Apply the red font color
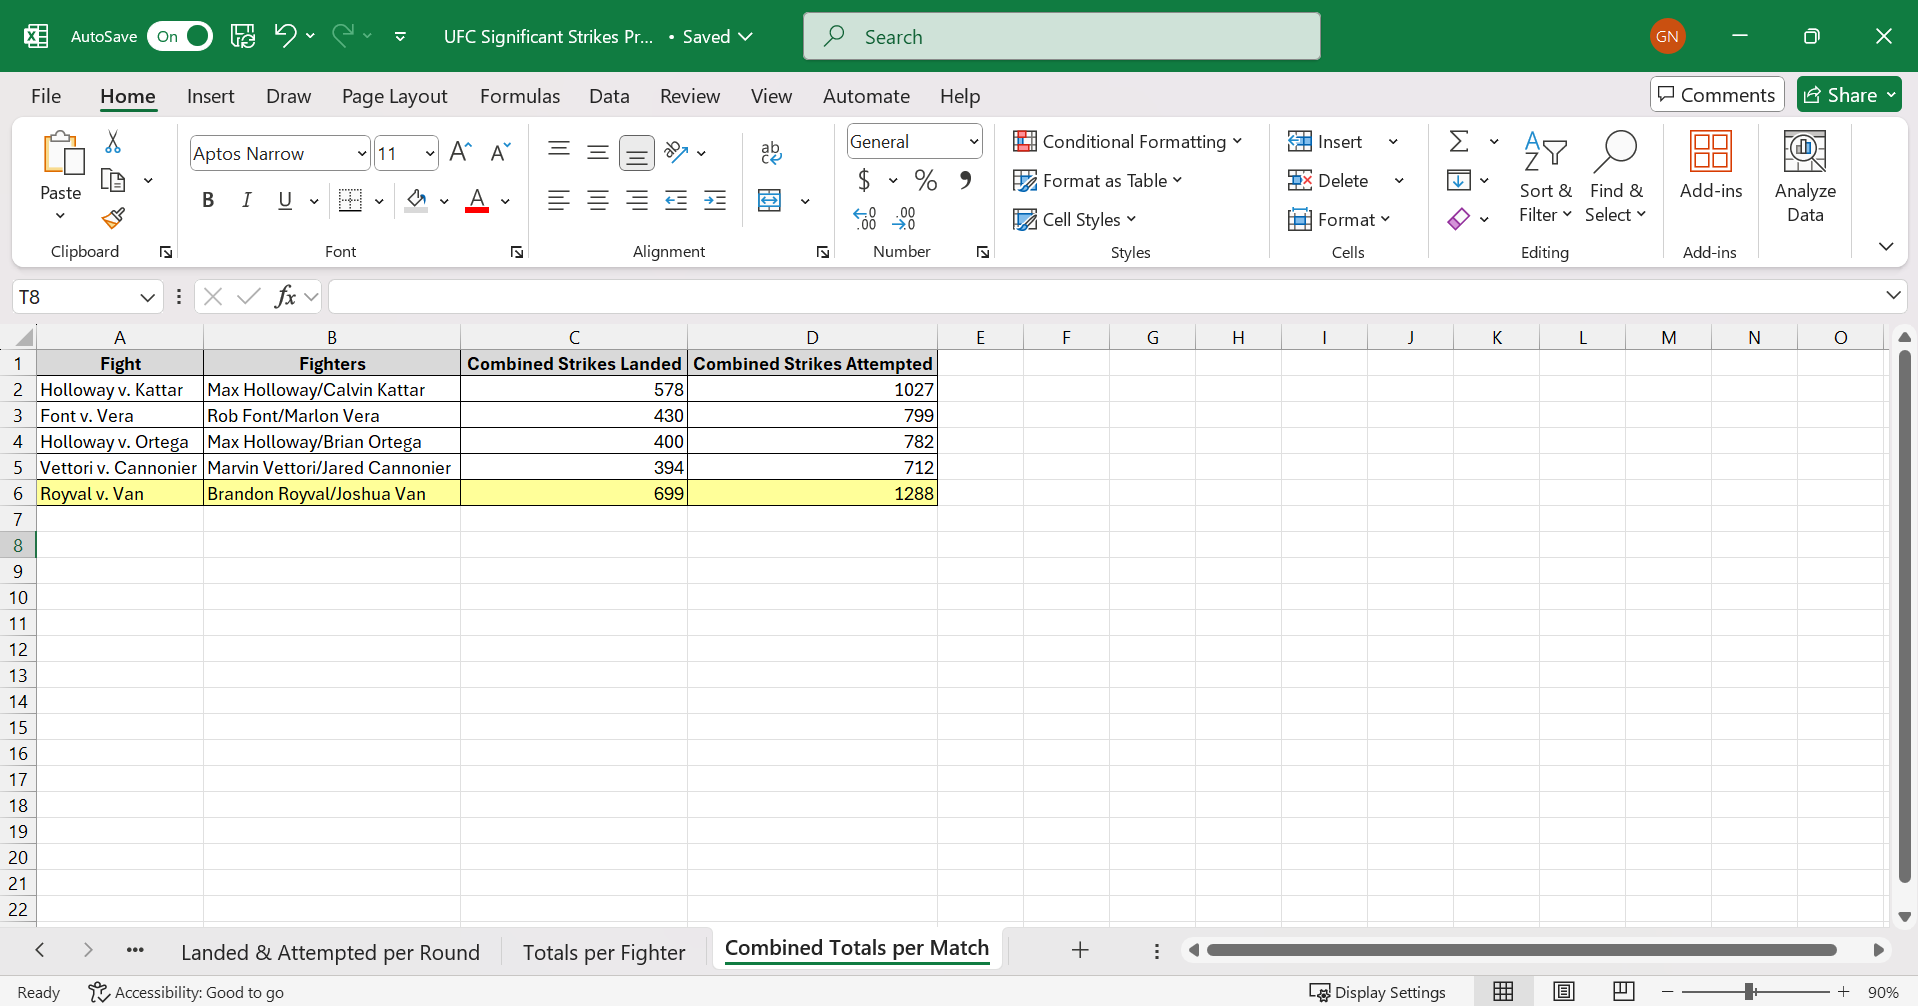Image resolution: width=1918 pixels, height=1006 pixels. click(x=478, y=200)
